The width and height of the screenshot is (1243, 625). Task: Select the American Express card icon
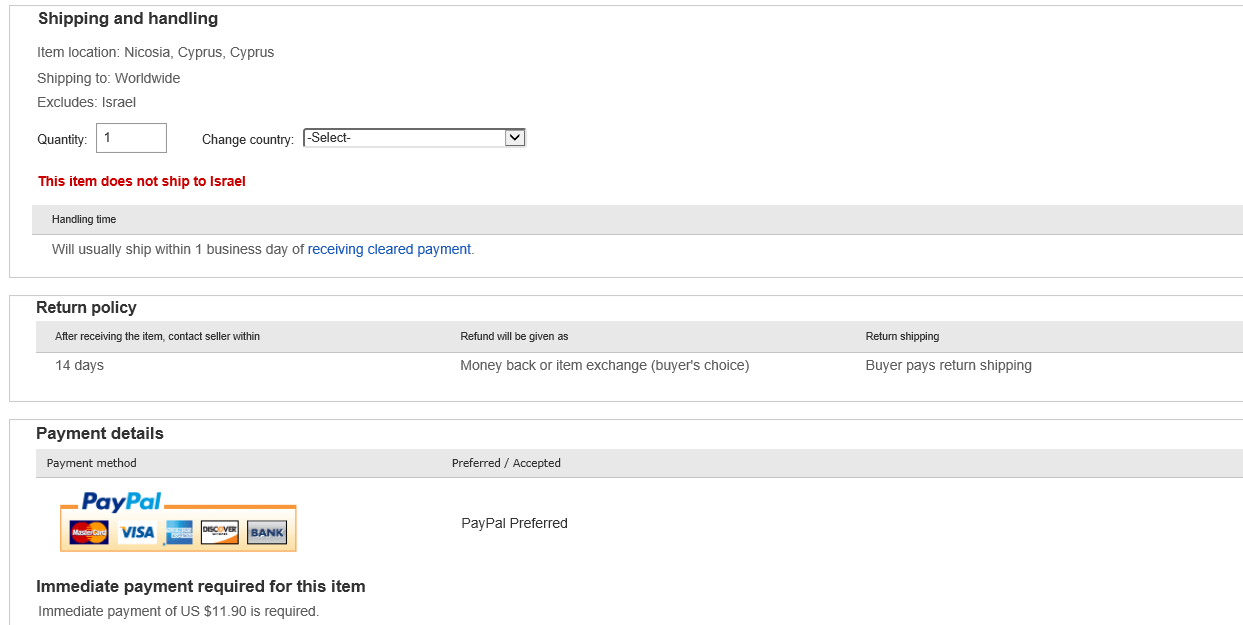pyautogui.click(x=180, y=533)
